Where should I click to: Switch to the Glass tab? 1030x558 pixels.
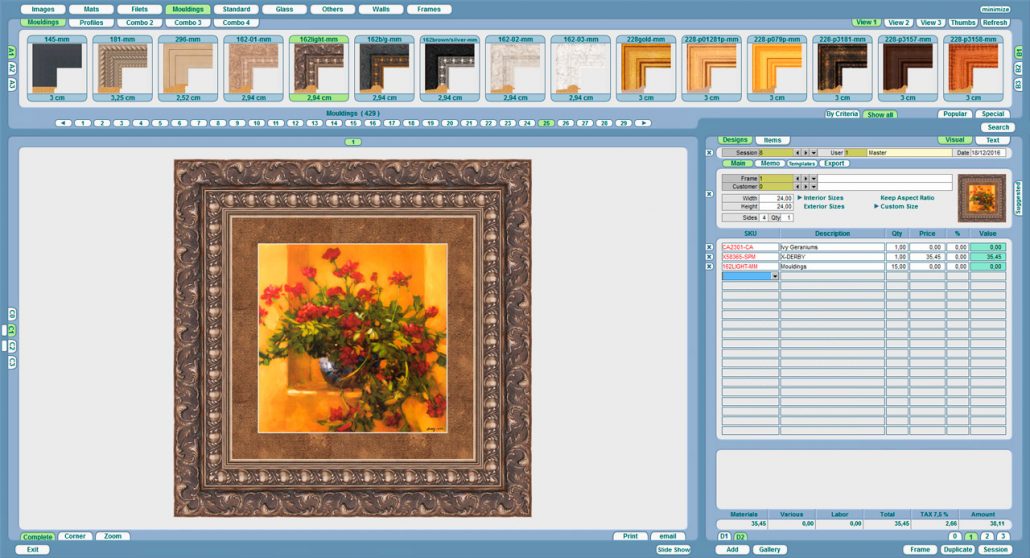[284, 9]
